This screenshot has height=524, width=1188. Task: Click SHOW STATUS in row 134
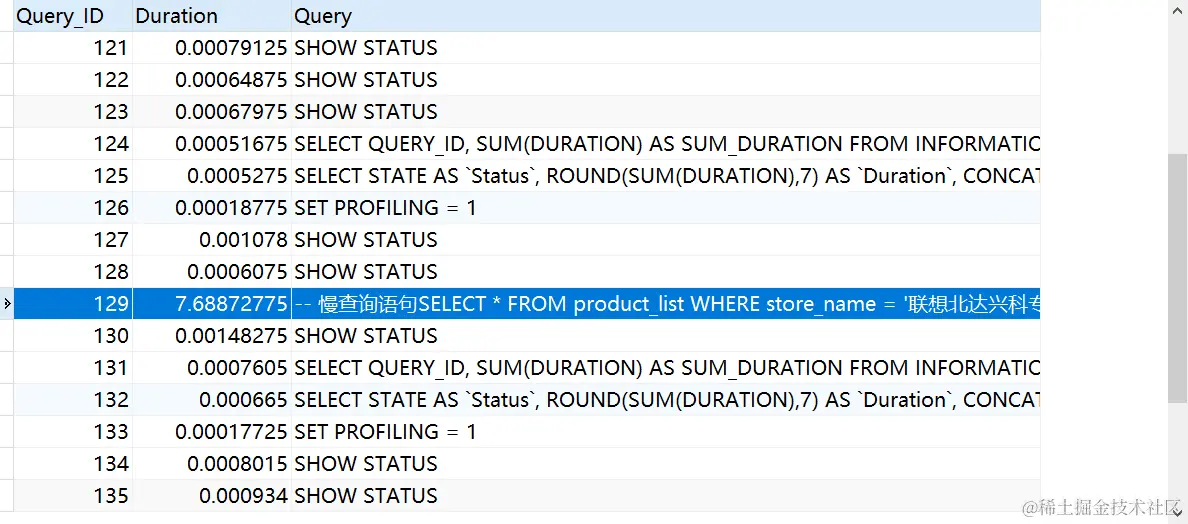366,463
